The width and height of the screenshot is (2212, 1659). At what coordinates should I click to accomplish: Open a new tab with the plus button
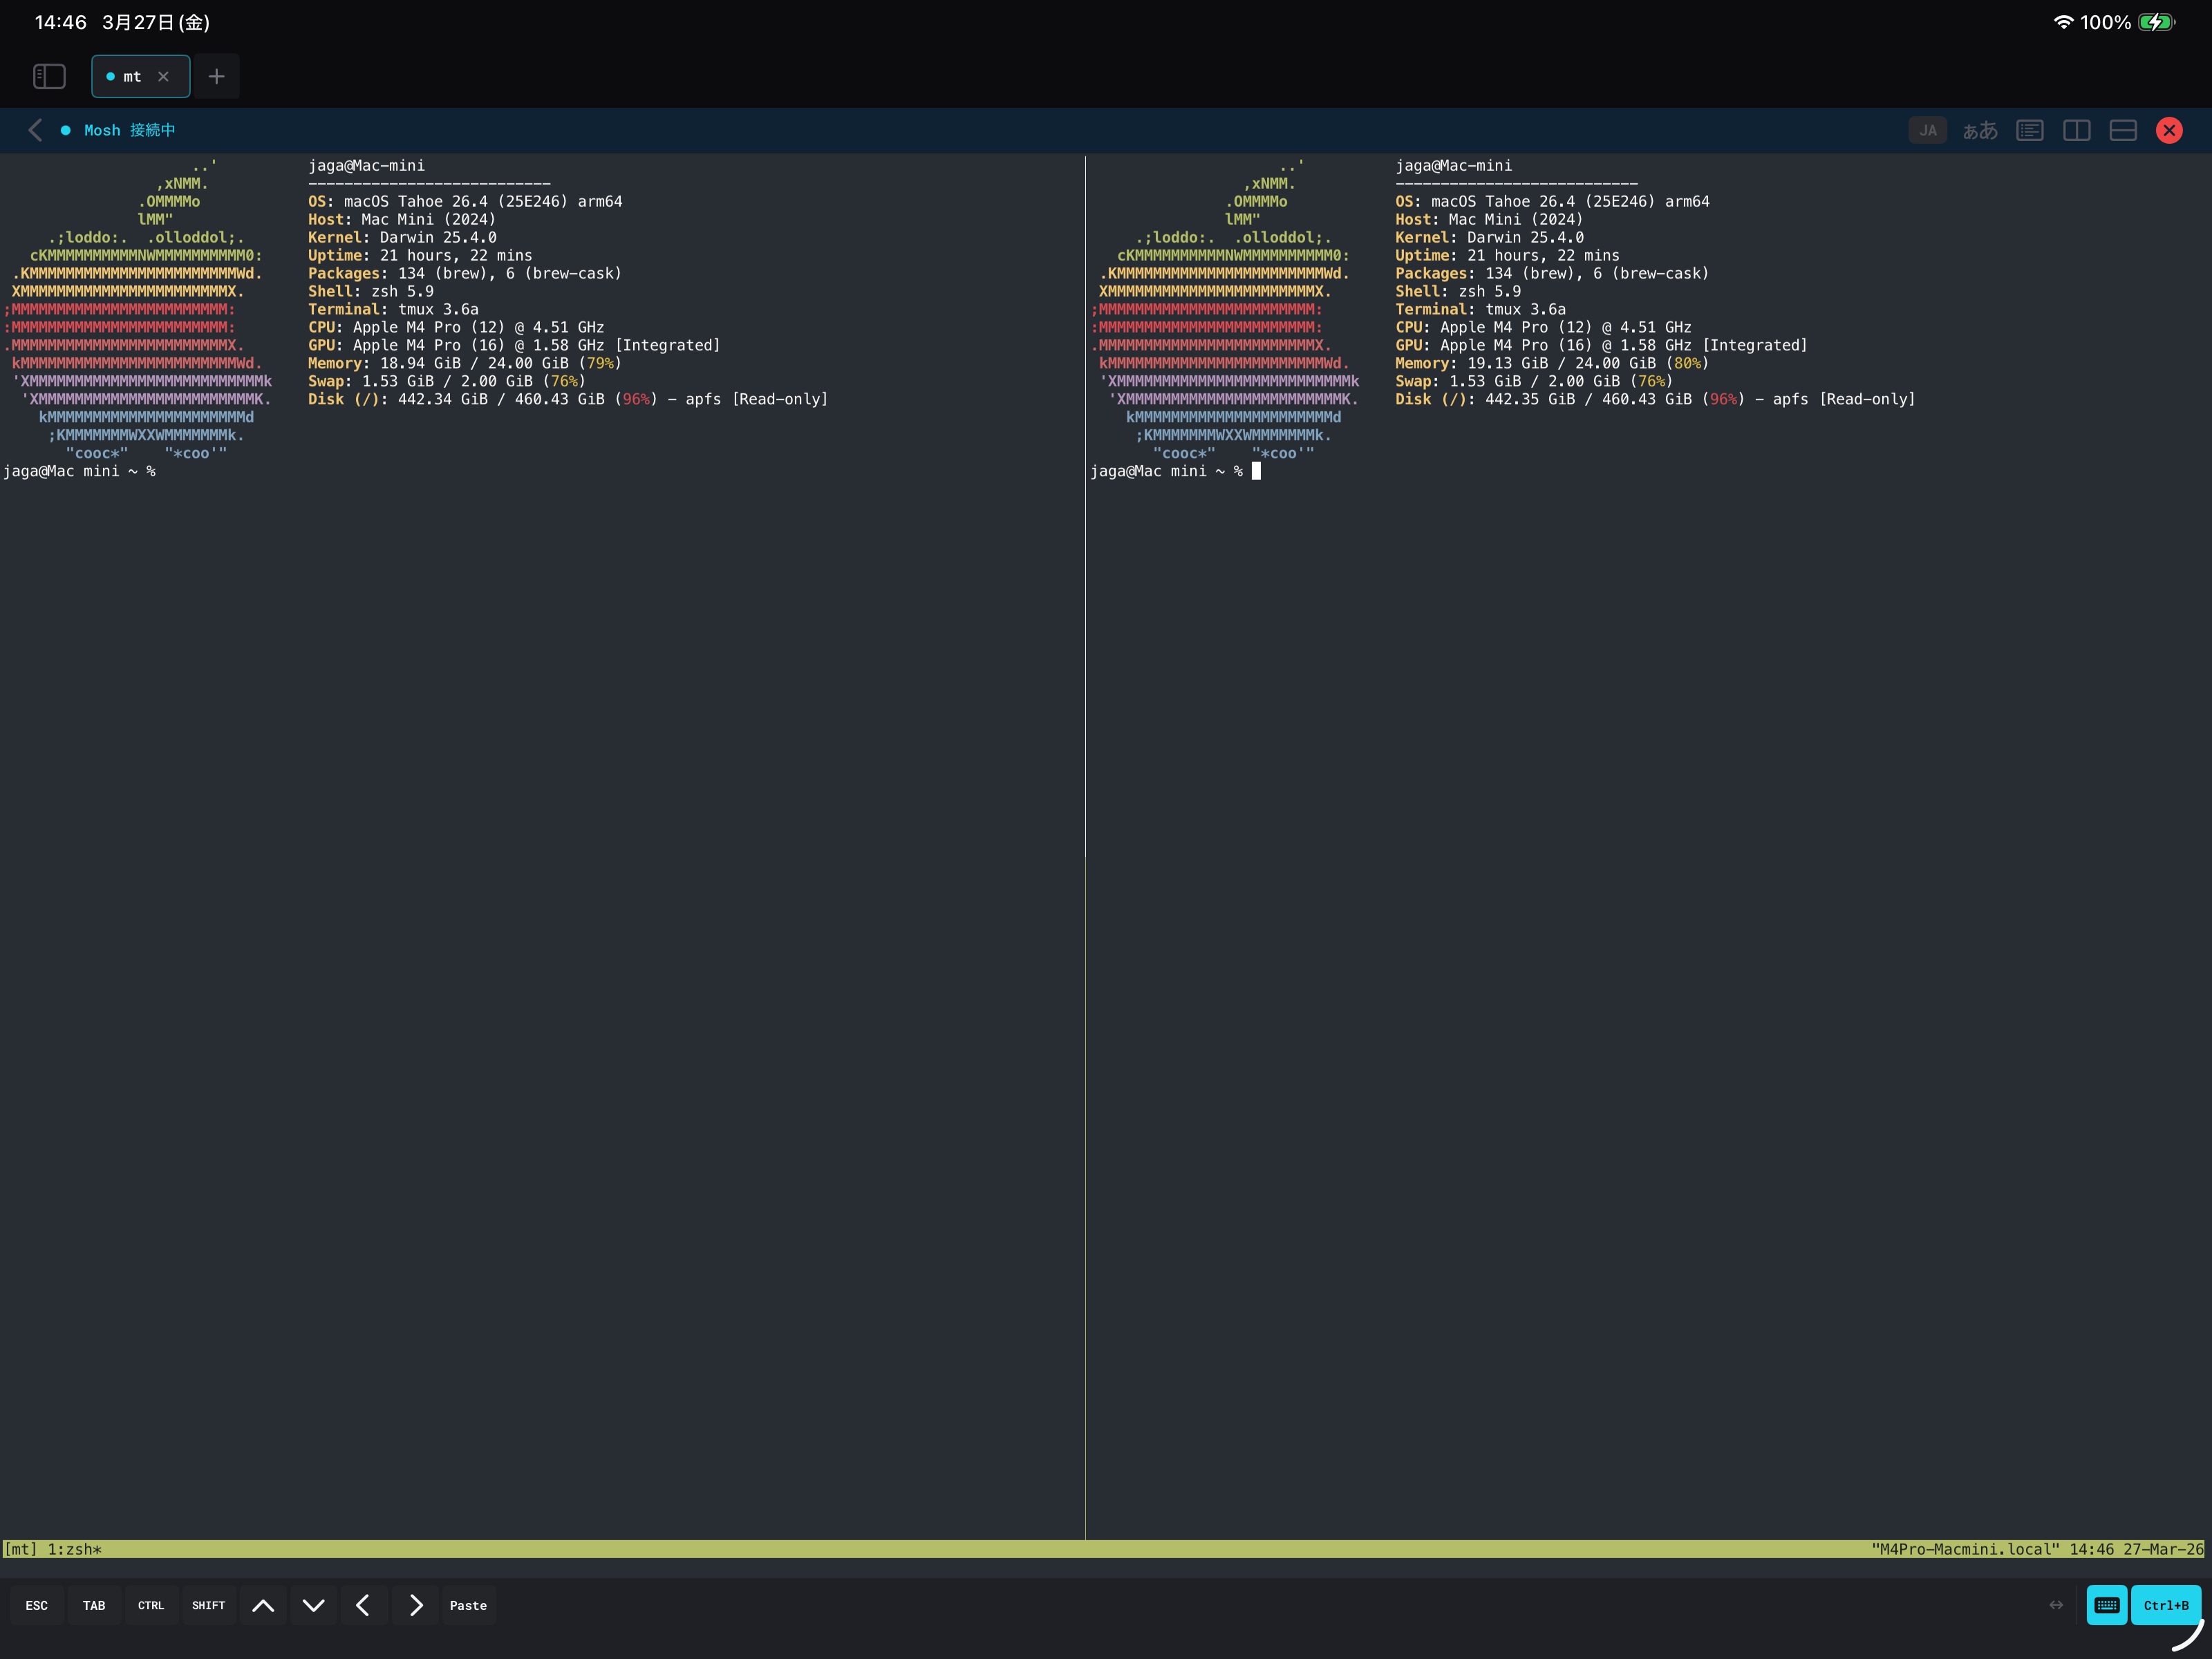click(x=217, y=76)
